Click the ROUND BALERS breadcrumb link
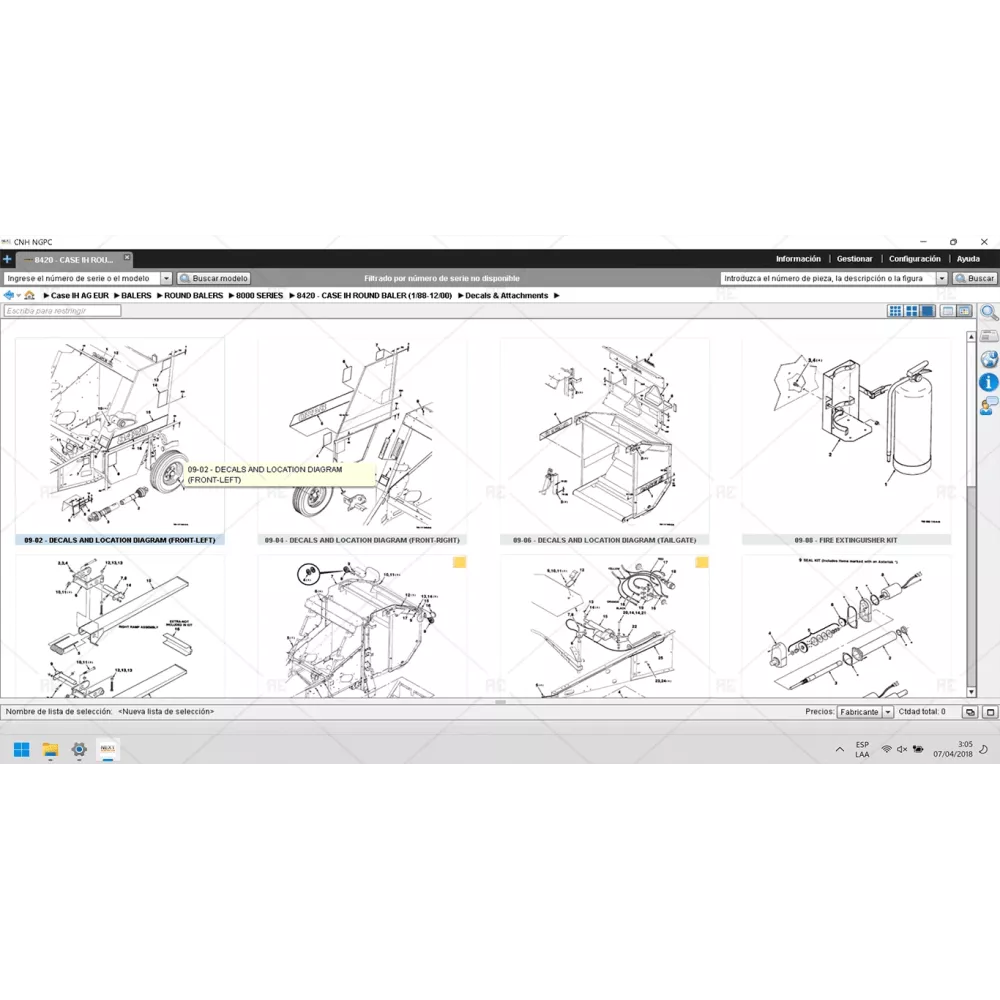 (x=193, y=296)
